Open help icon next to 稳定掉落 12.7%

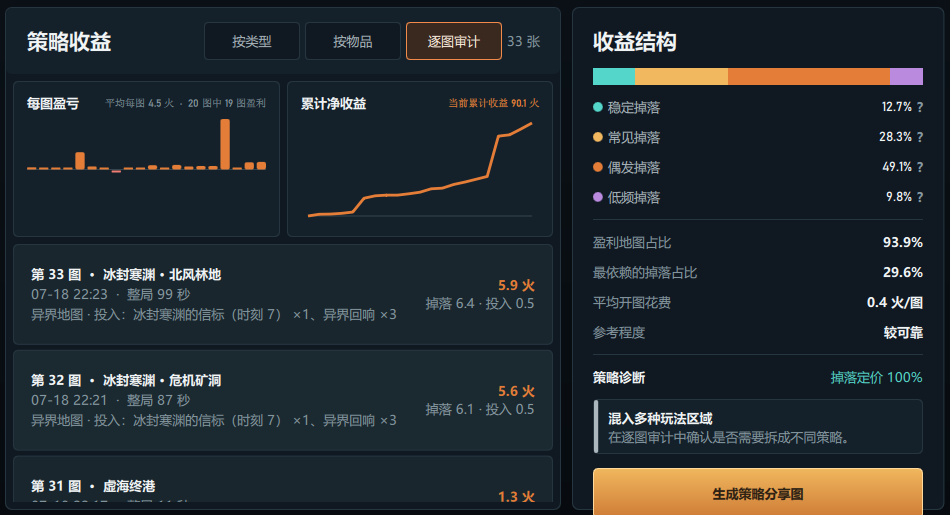[920, 107]
